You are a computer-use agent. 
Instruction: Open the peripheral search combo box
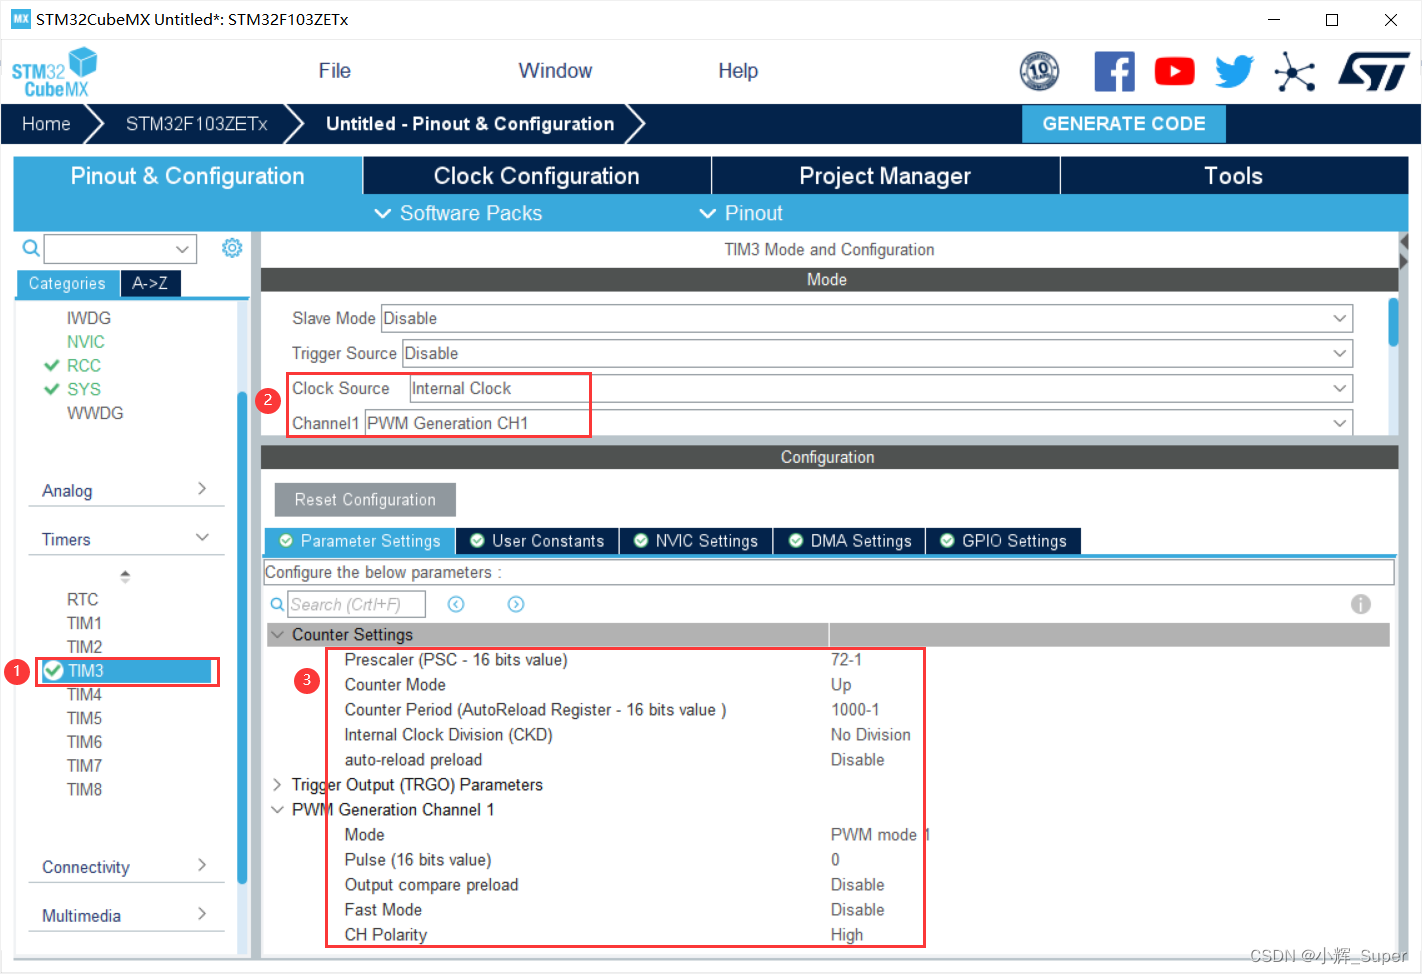point(120,248)
